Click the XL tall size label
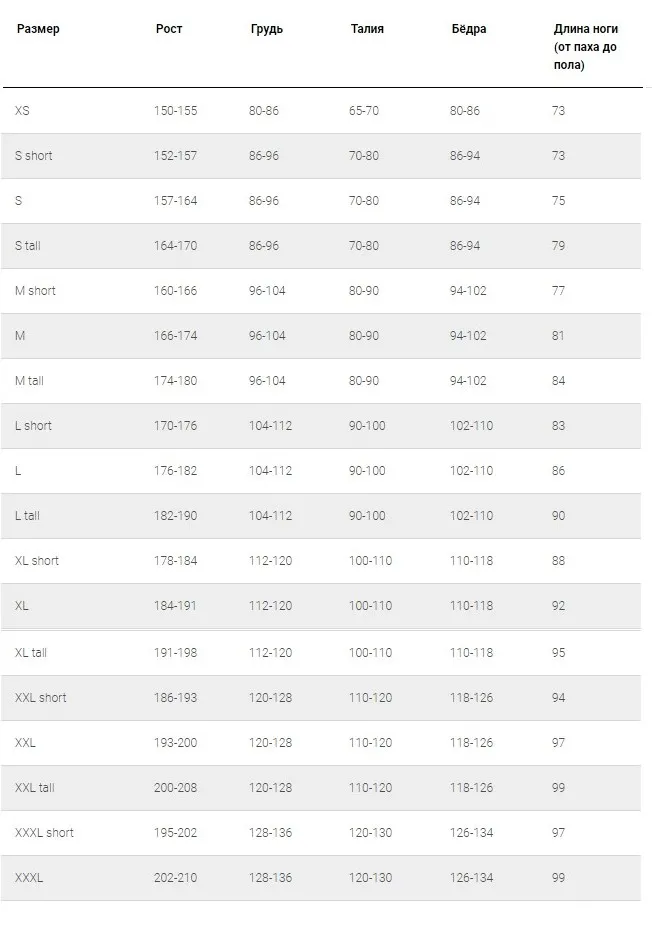The height and width of the screenshot is (925, 652). tap(31, 652)
